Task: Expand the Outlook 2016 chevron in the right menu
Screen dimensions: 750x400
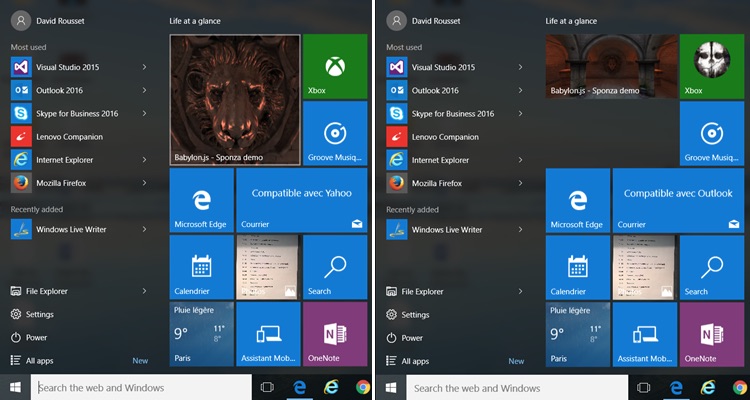Action: click(521, 90)
